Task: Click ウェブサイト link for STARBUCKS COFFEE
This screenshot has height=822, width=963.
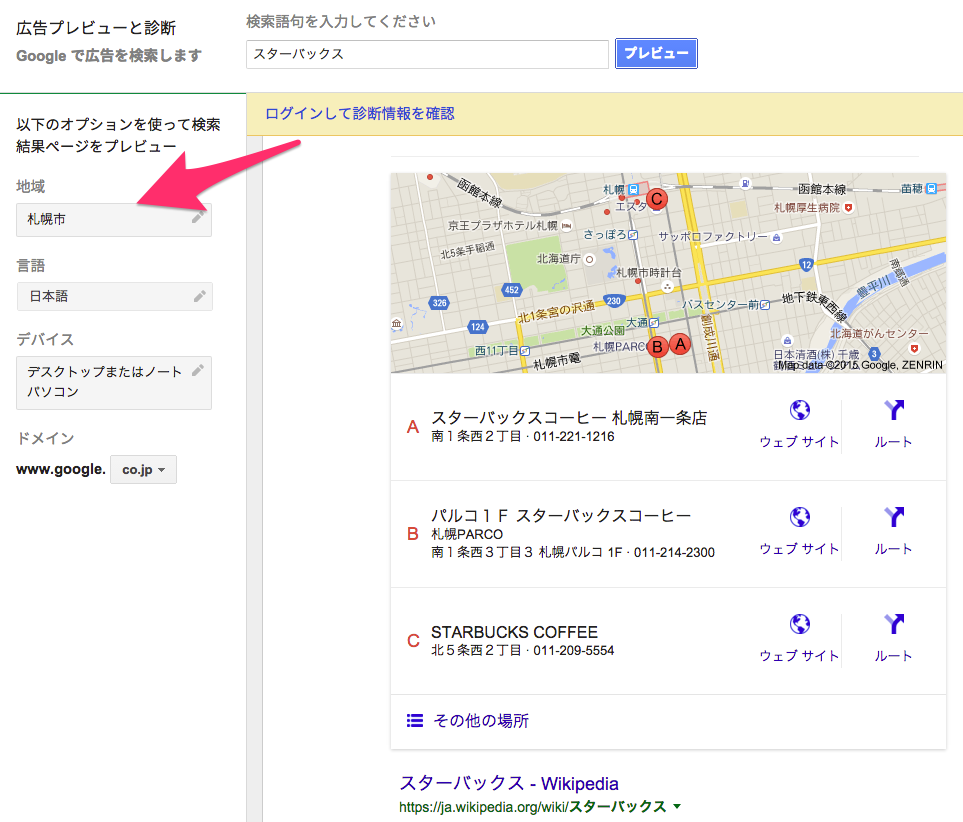Action: tap(799, 656)
